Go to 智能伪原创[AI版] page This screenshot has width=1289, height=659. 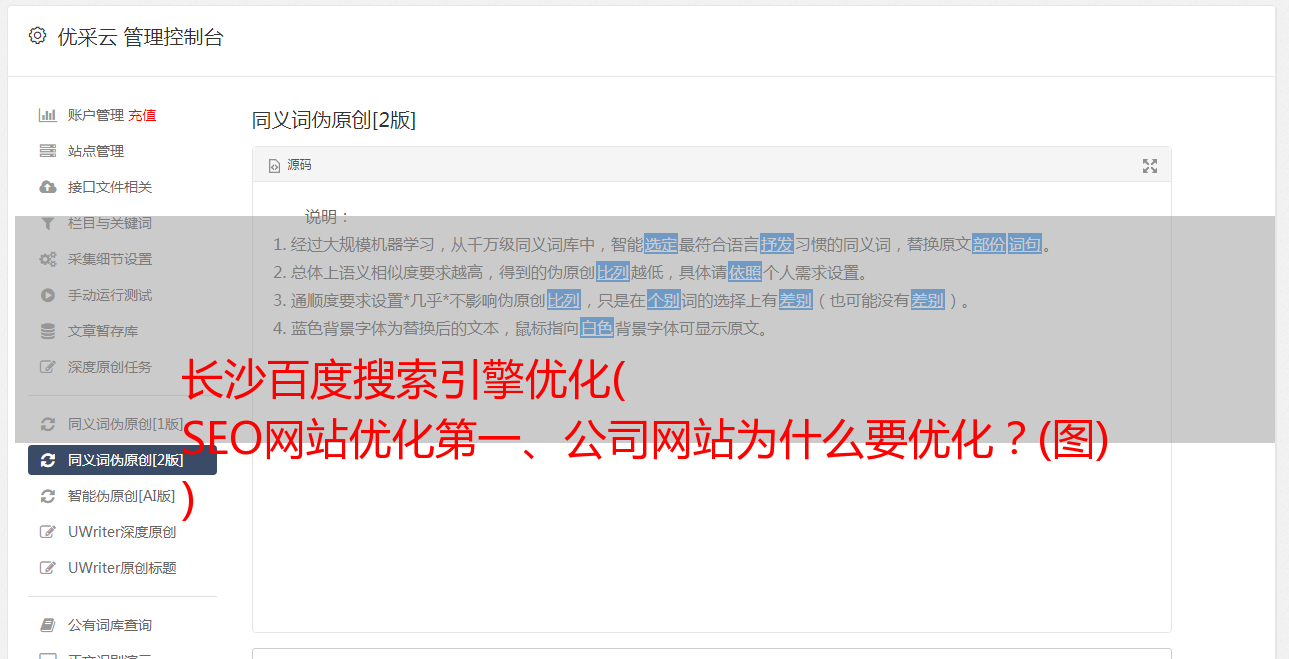pos(122,496)
